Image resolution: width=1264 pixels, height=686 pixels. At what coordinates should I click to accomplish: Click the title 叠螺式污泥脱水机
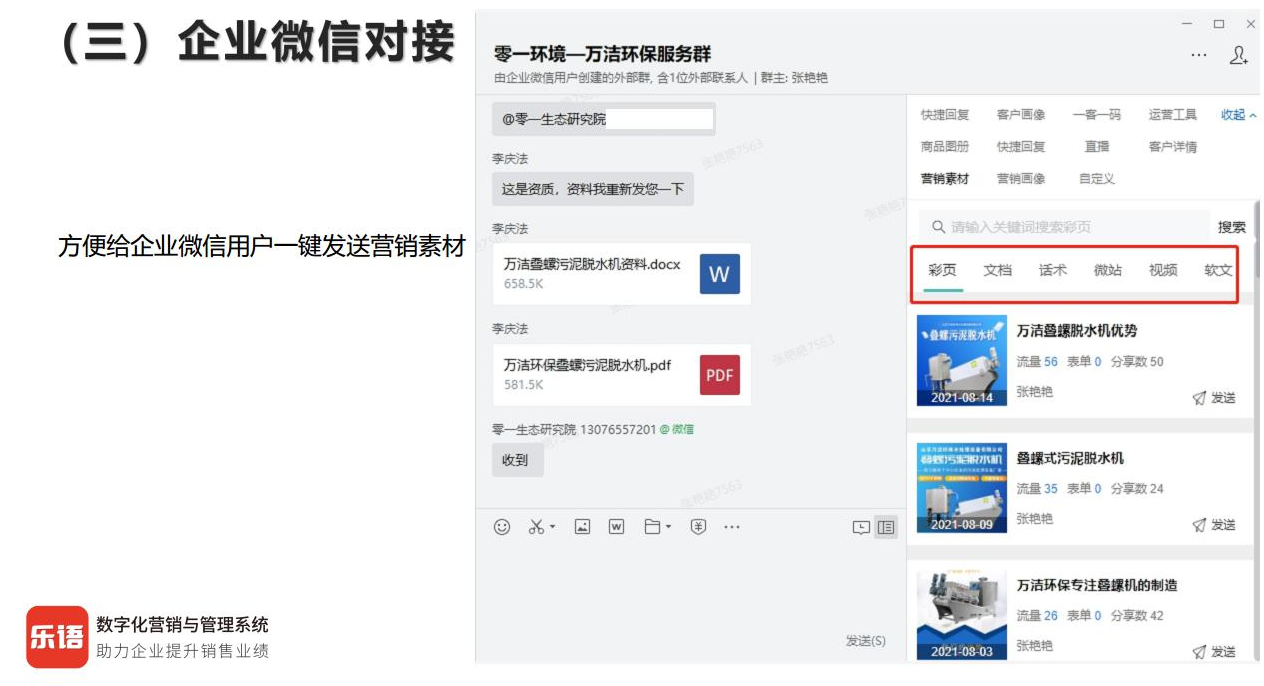1070,458
